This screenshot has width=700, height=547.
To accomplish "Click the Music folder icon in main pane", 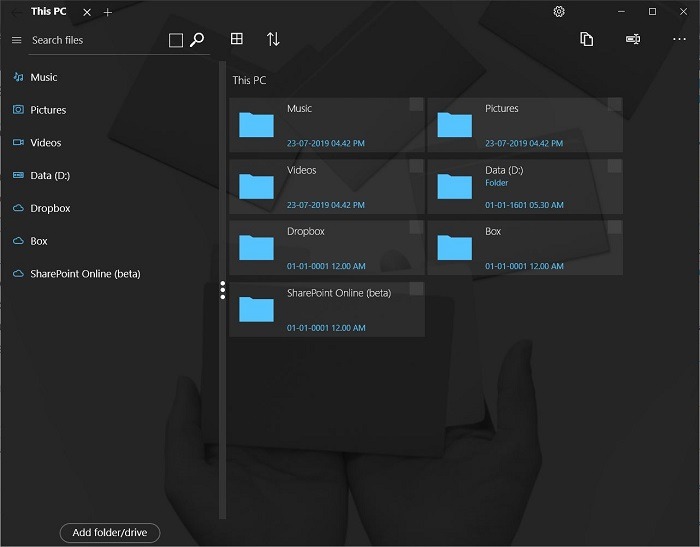I will tap(256, 125).
